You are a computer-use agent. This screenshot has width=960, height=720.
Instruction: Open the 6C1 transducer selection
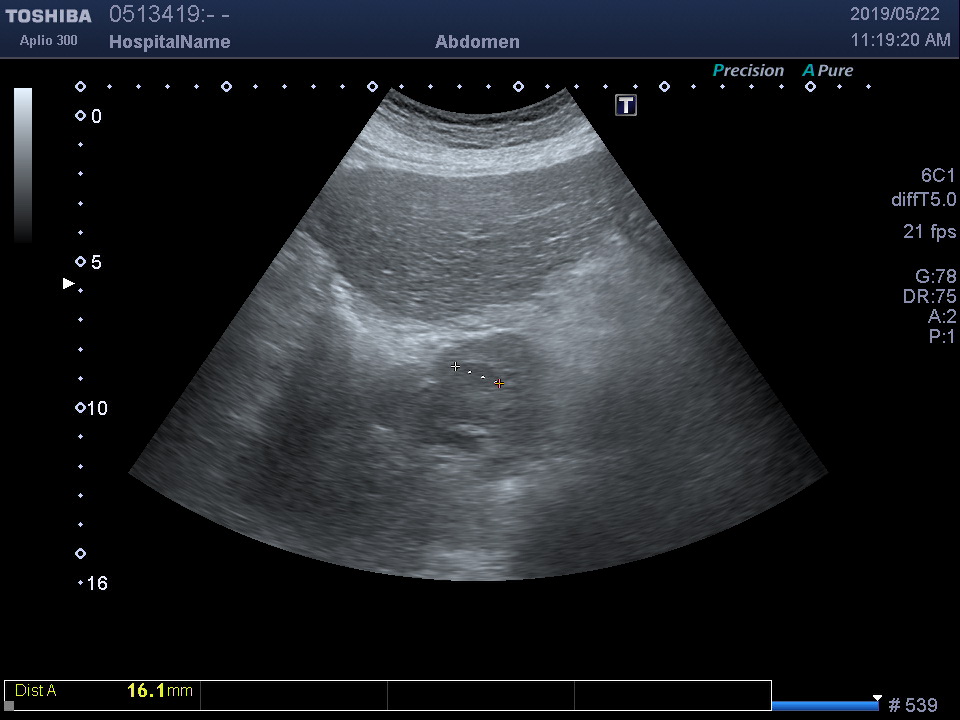point(937,176)
